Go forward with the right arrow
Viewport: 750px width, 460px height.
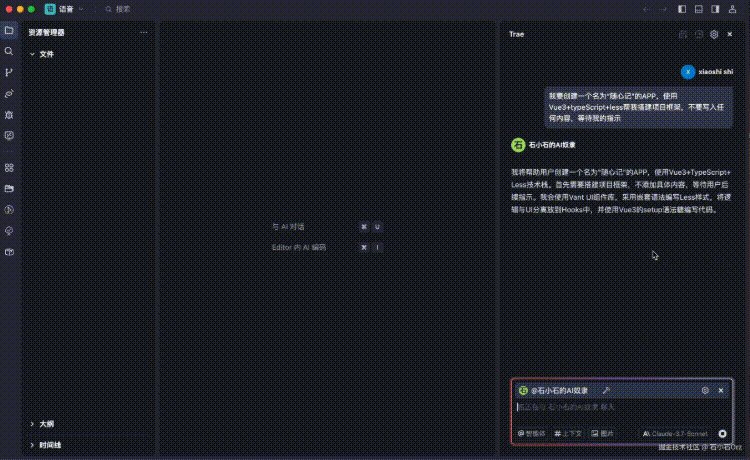(x=663, y=9)
